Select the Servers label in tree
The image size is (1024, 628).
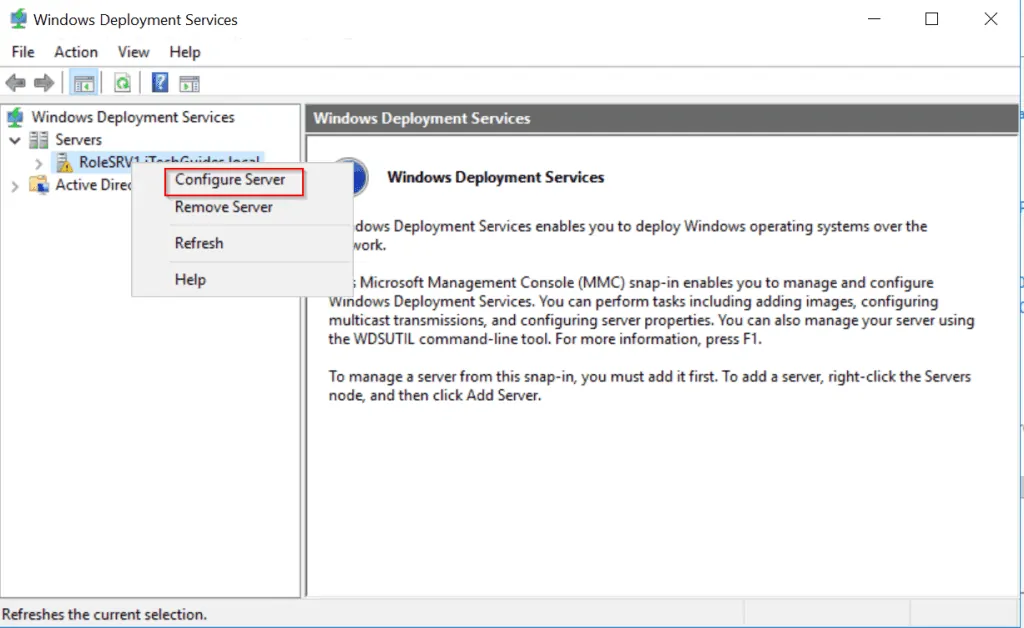coord(78,140)
